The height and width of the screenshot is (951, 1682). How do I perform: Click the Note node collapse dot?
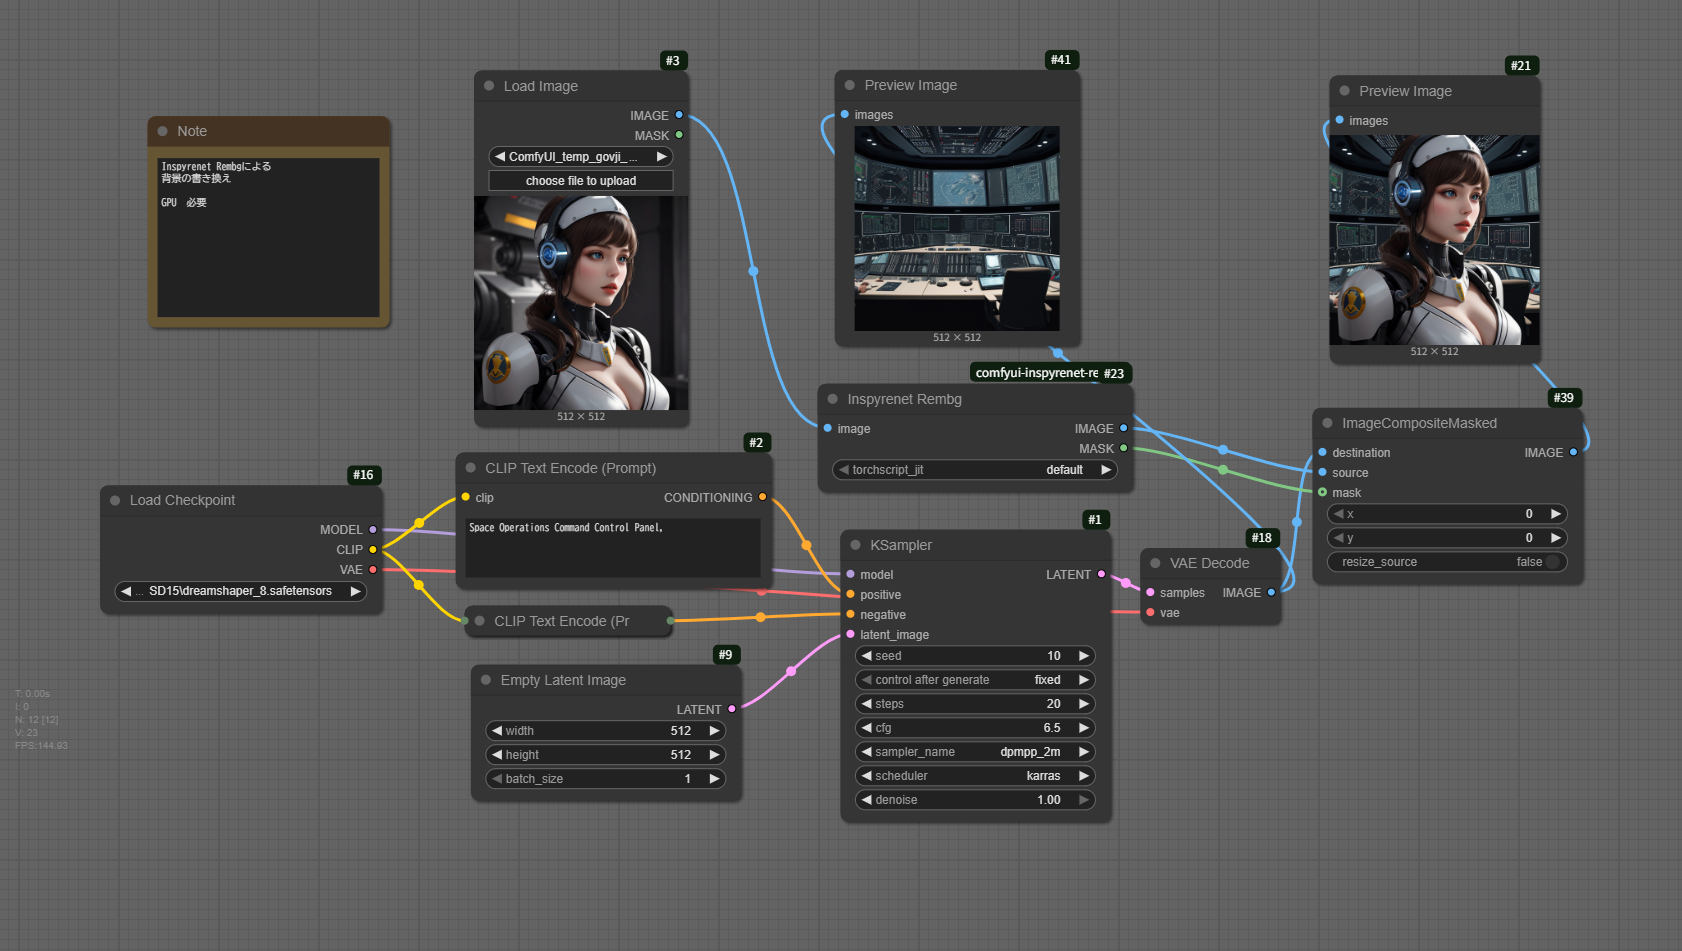[162, 131]
